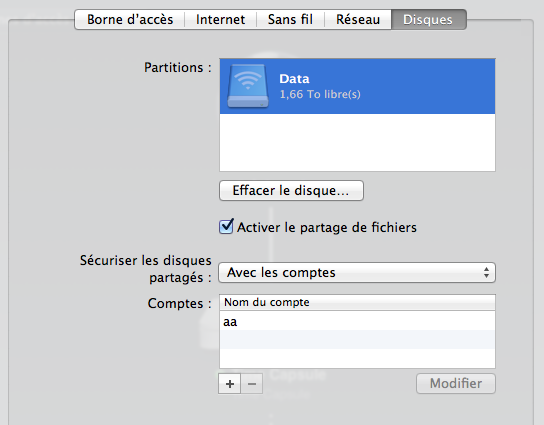
Task: Click the Disques tab
Action: (428, 19)
